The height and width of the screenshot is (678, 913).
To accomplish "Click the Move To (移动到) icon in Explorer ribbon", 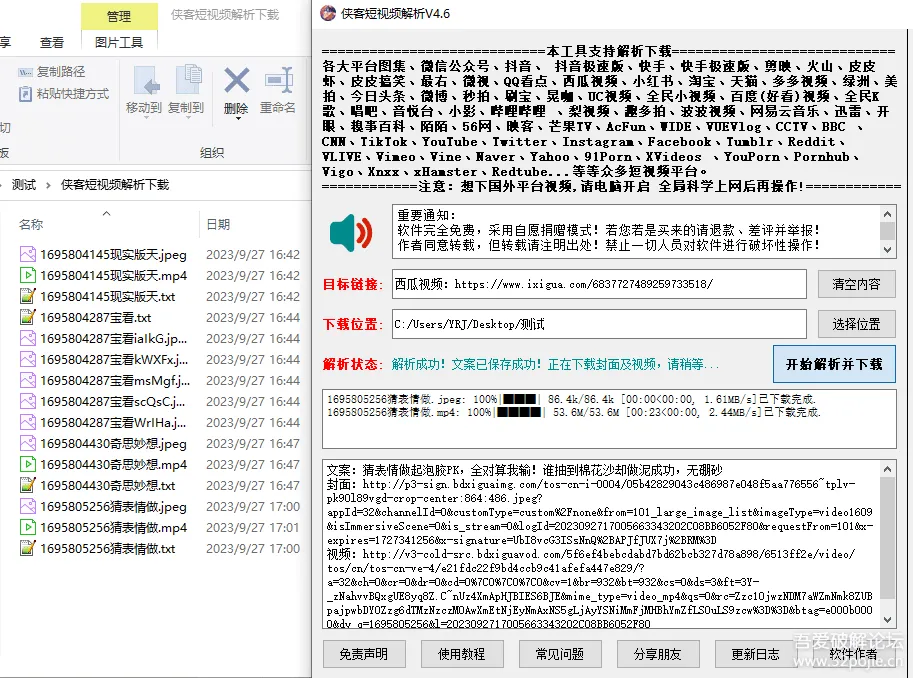I will (x=147, y=80).
